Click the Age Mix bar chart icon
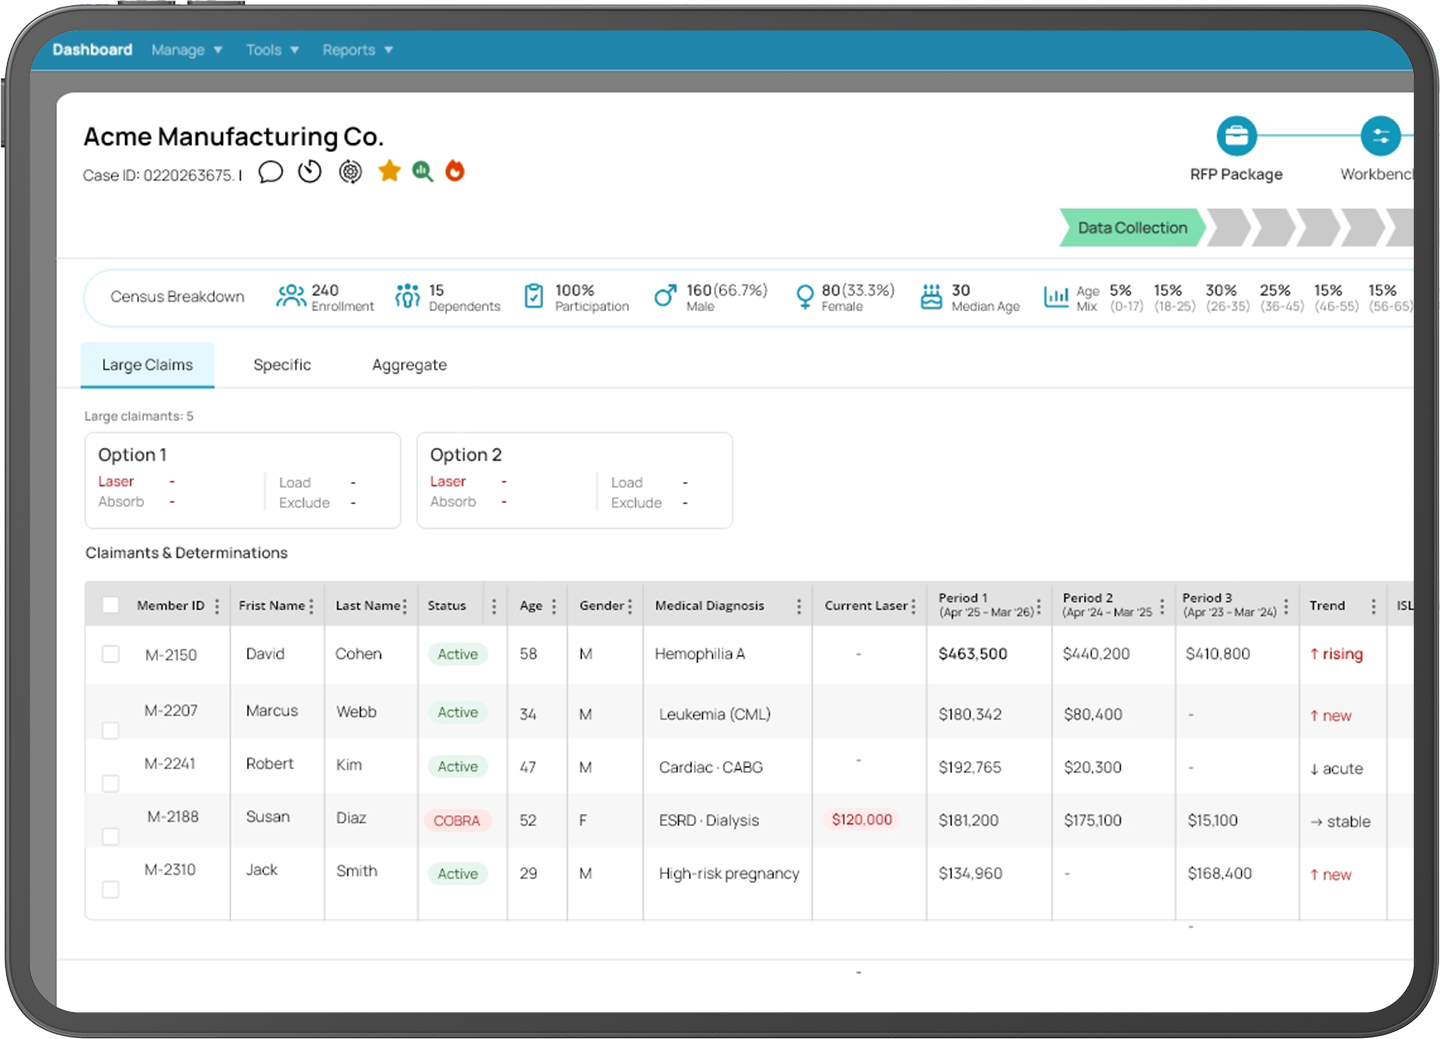 point(1056,297)
